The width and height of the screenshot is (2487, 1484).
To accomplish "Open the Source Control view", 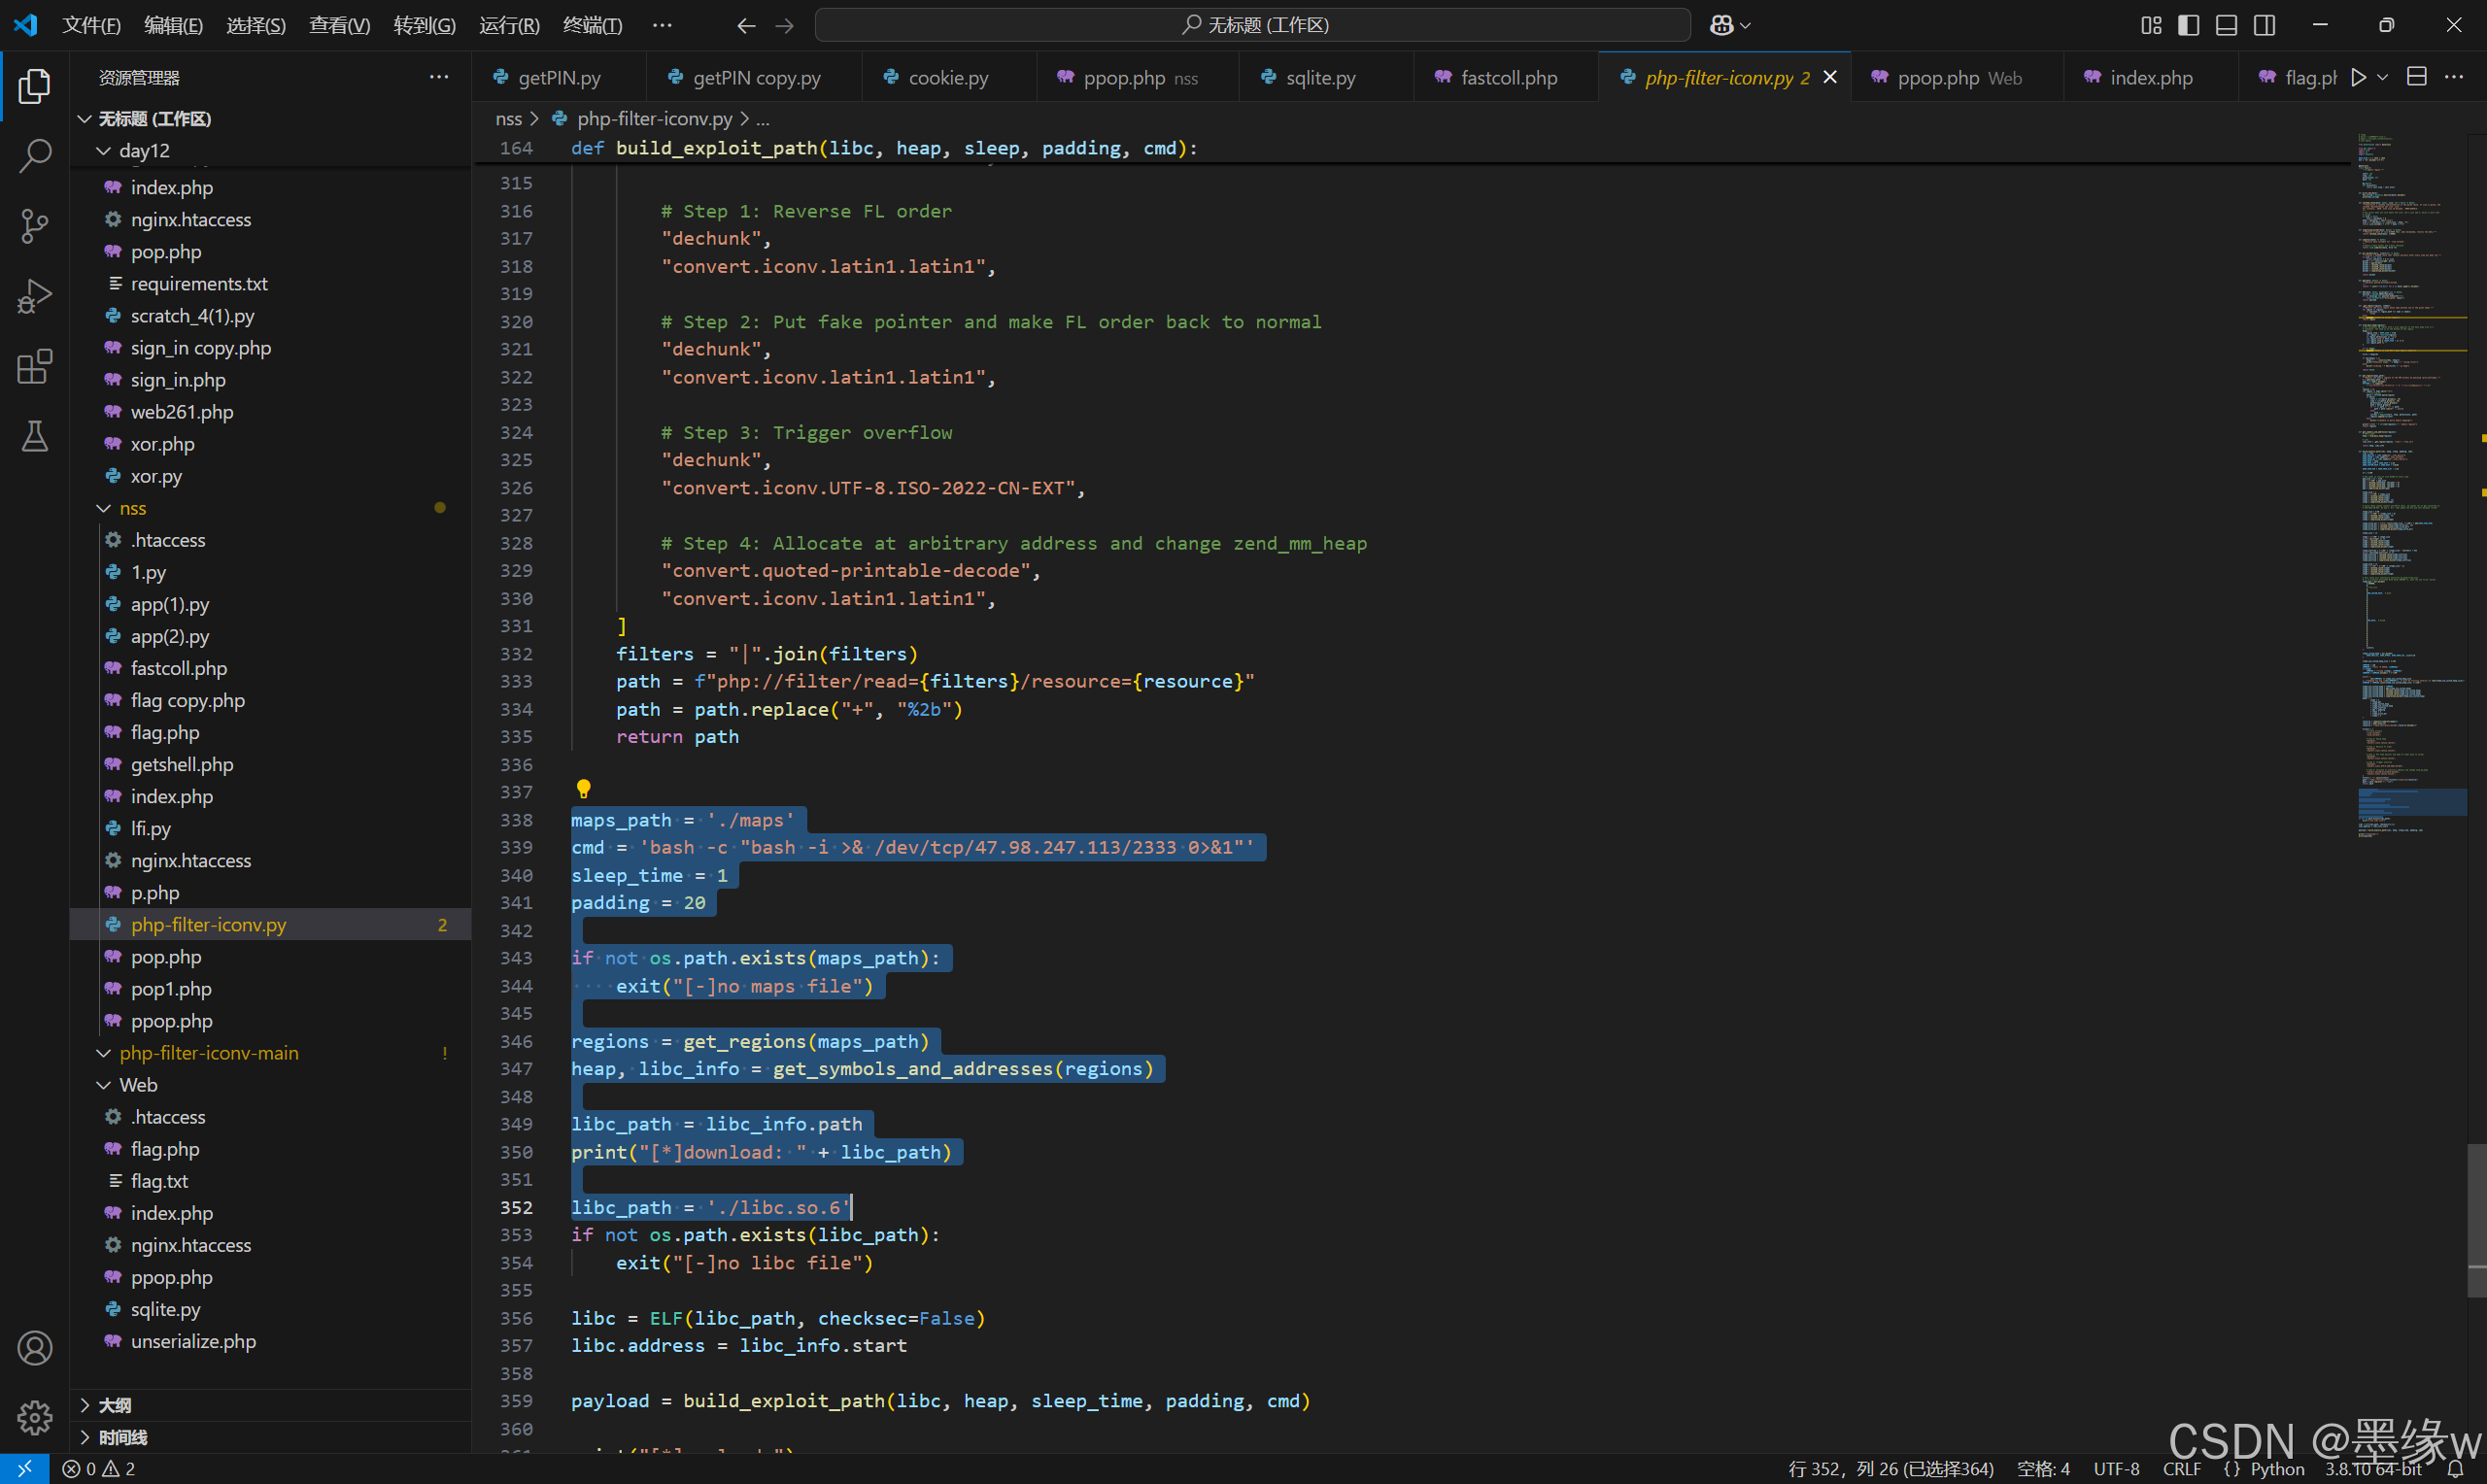I will (x=35, y=225).
